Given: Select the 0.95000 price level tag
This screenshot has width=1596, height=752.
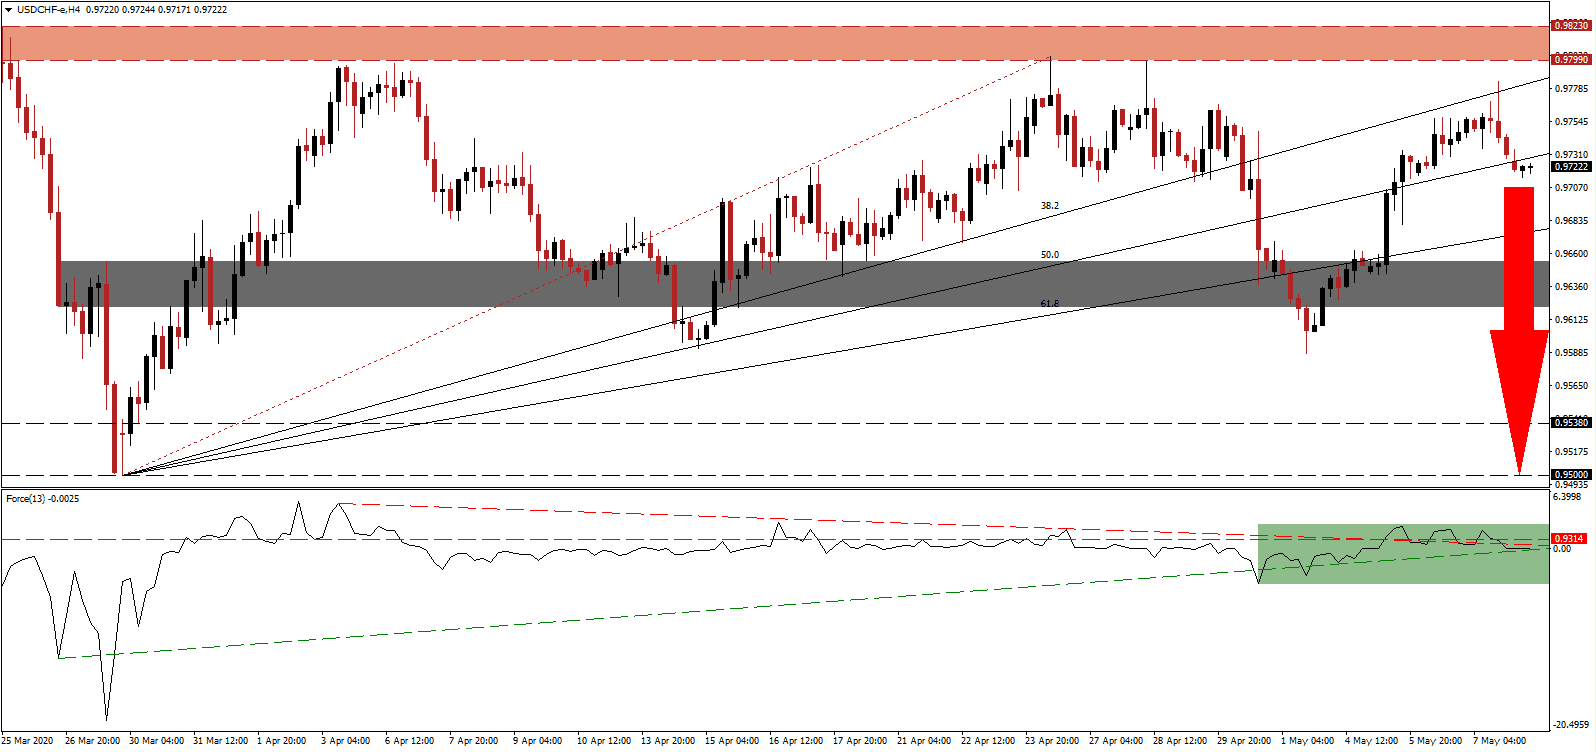Looking at the screenshot, I should click(1570, 475).
